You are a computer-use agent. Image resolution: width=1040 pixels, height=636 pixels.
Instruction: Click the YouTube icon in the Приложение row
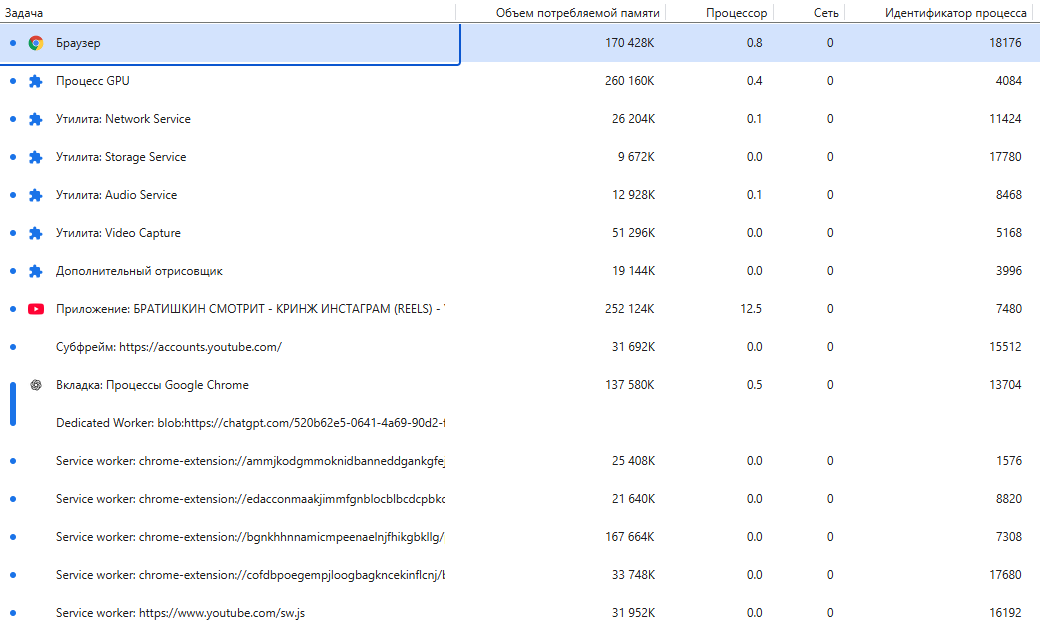point(36,309)
